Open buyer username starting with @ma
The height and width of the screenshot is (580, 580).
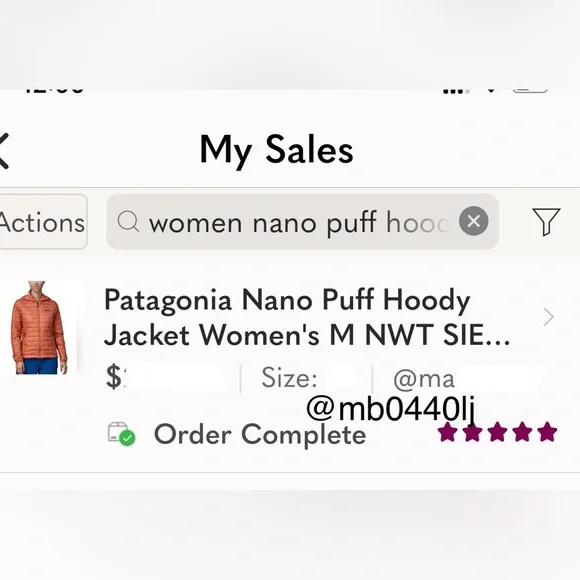[x=424, y=379]
